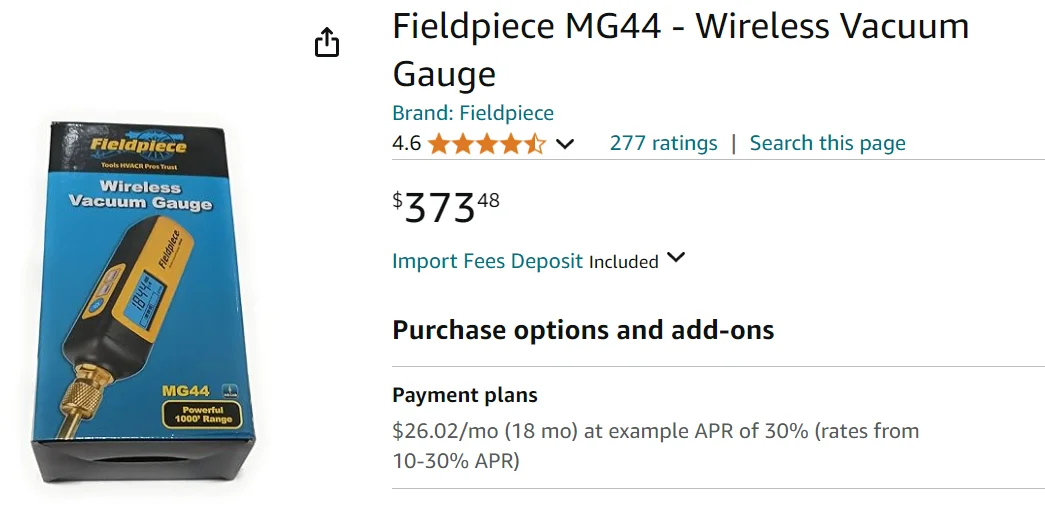Image resolution: width=1045 pixels, height=522 pixels.
Task: Click the Payment plans heading
Action: 464,395
